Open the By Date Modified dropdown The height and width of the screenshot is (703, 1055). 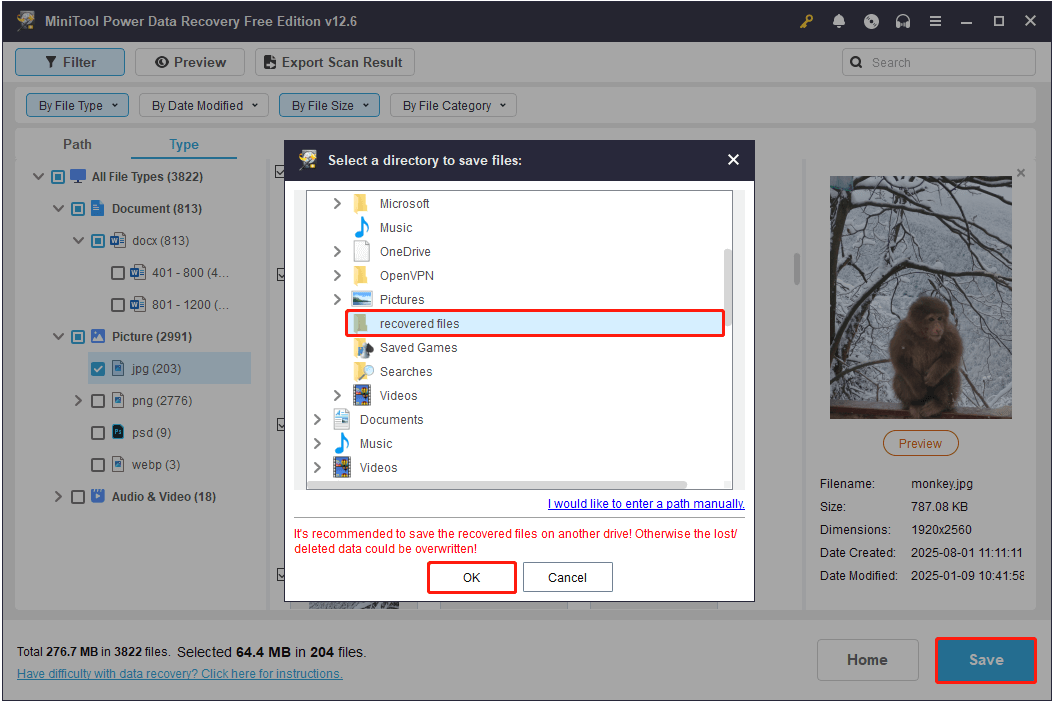click(x=203, y=105)
